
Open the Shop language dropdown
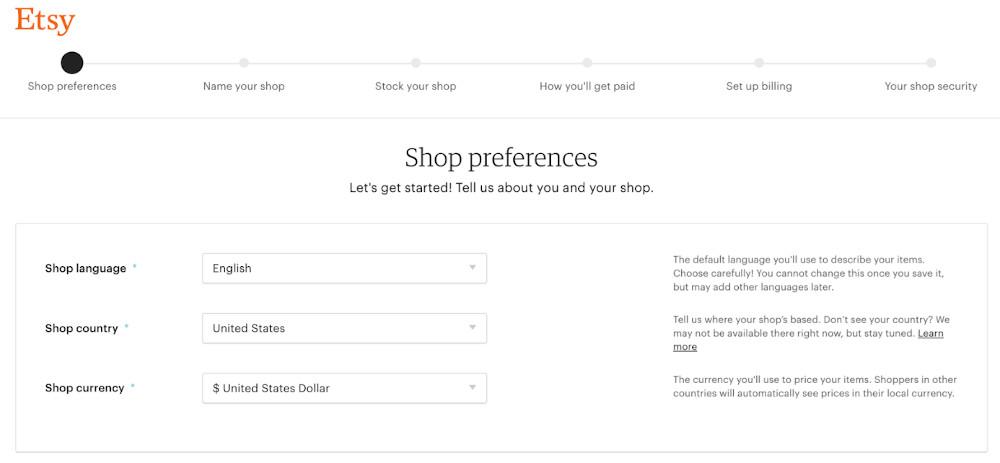coord(344,268)
